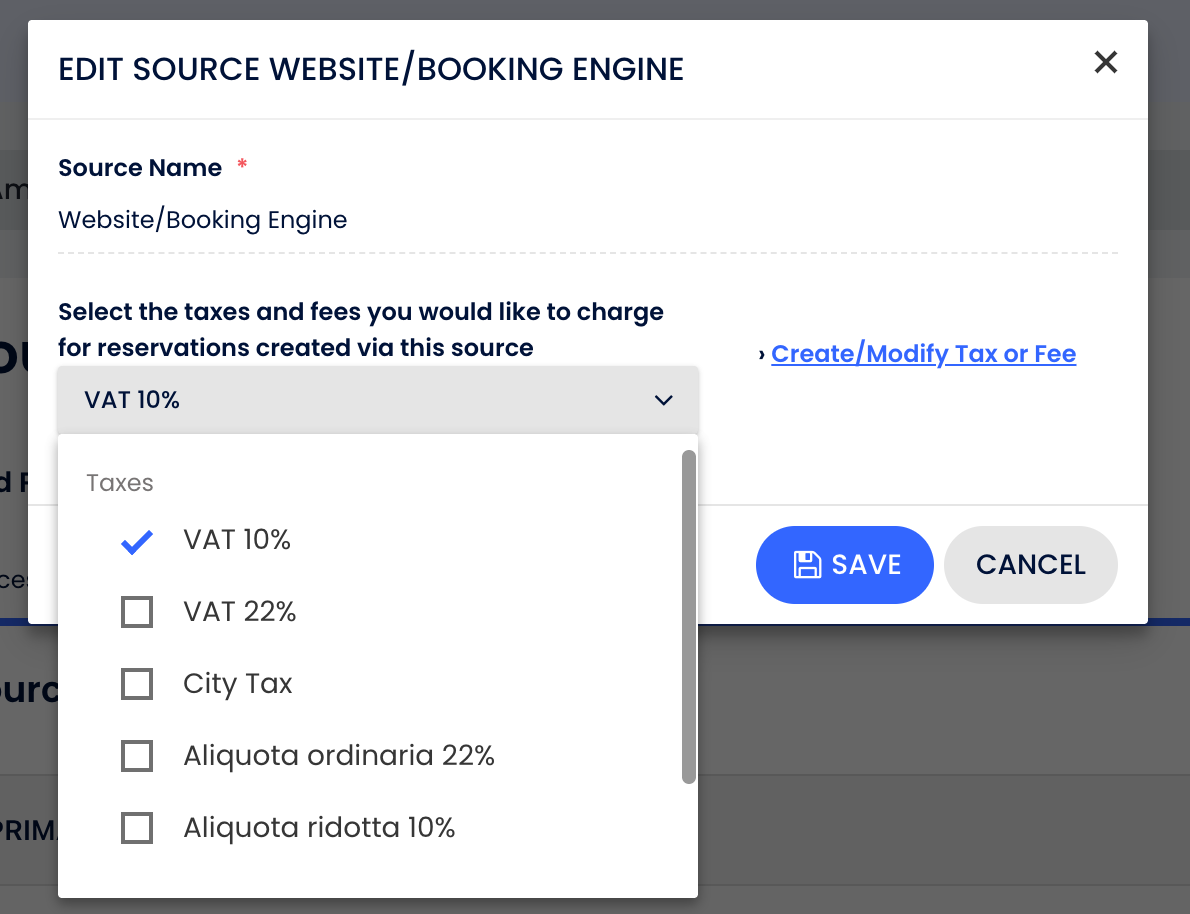Click the floppy disk icon on Save

[806, 565]
